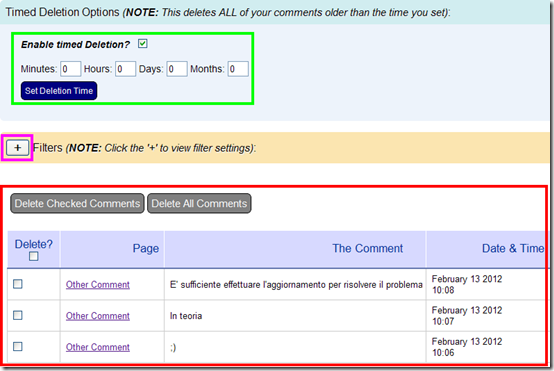Uncheck the Enable timed Deletion checkbox
The image size is (554, 371).
pos(143,44)
